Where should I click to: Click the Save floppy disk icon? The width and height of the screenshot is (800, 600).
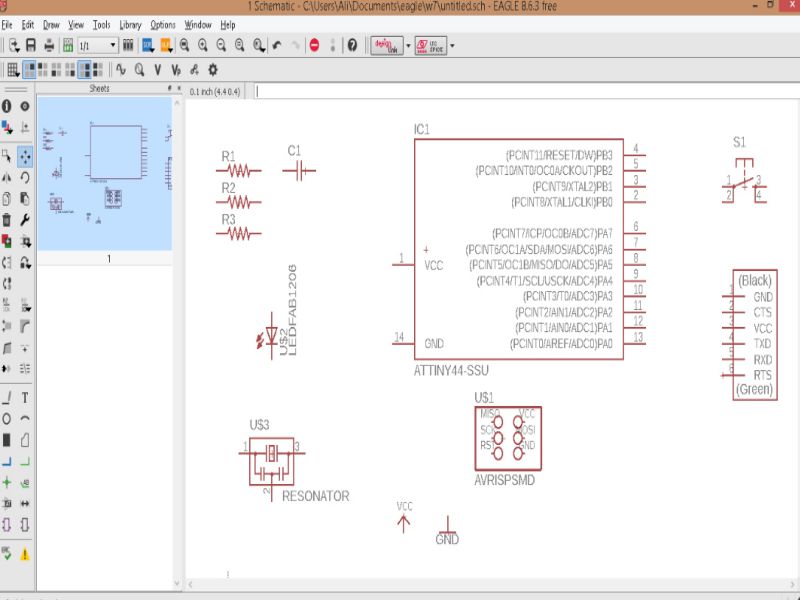point(31,45)
